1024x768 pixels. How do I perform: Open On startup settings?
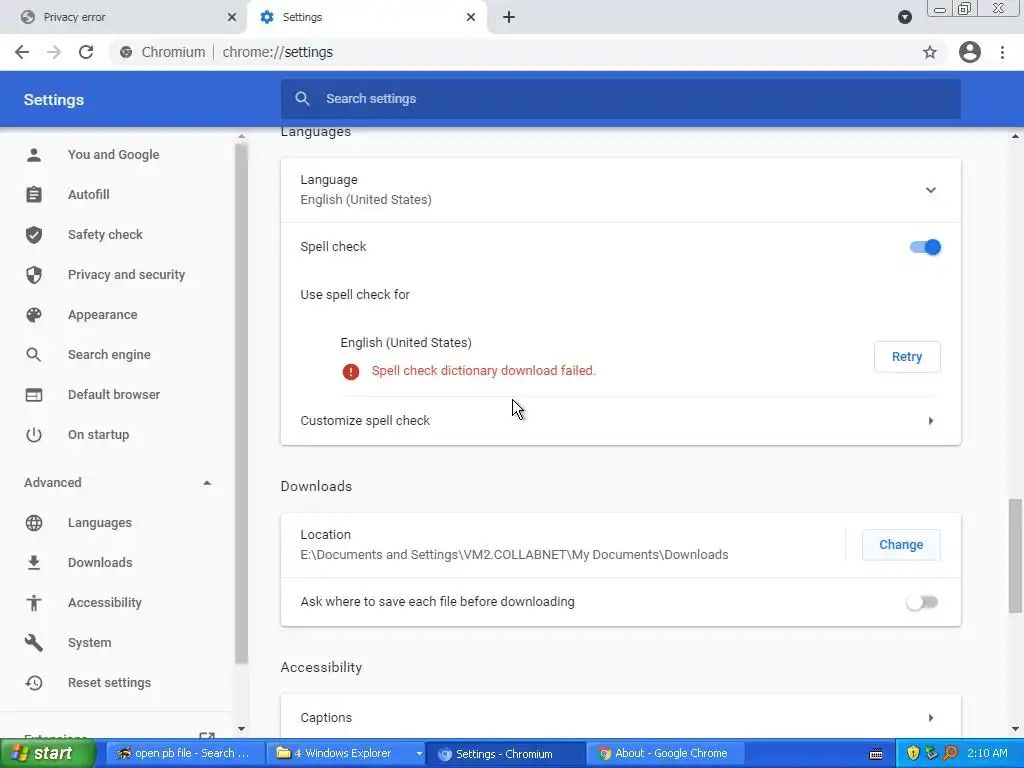(99, 434)
